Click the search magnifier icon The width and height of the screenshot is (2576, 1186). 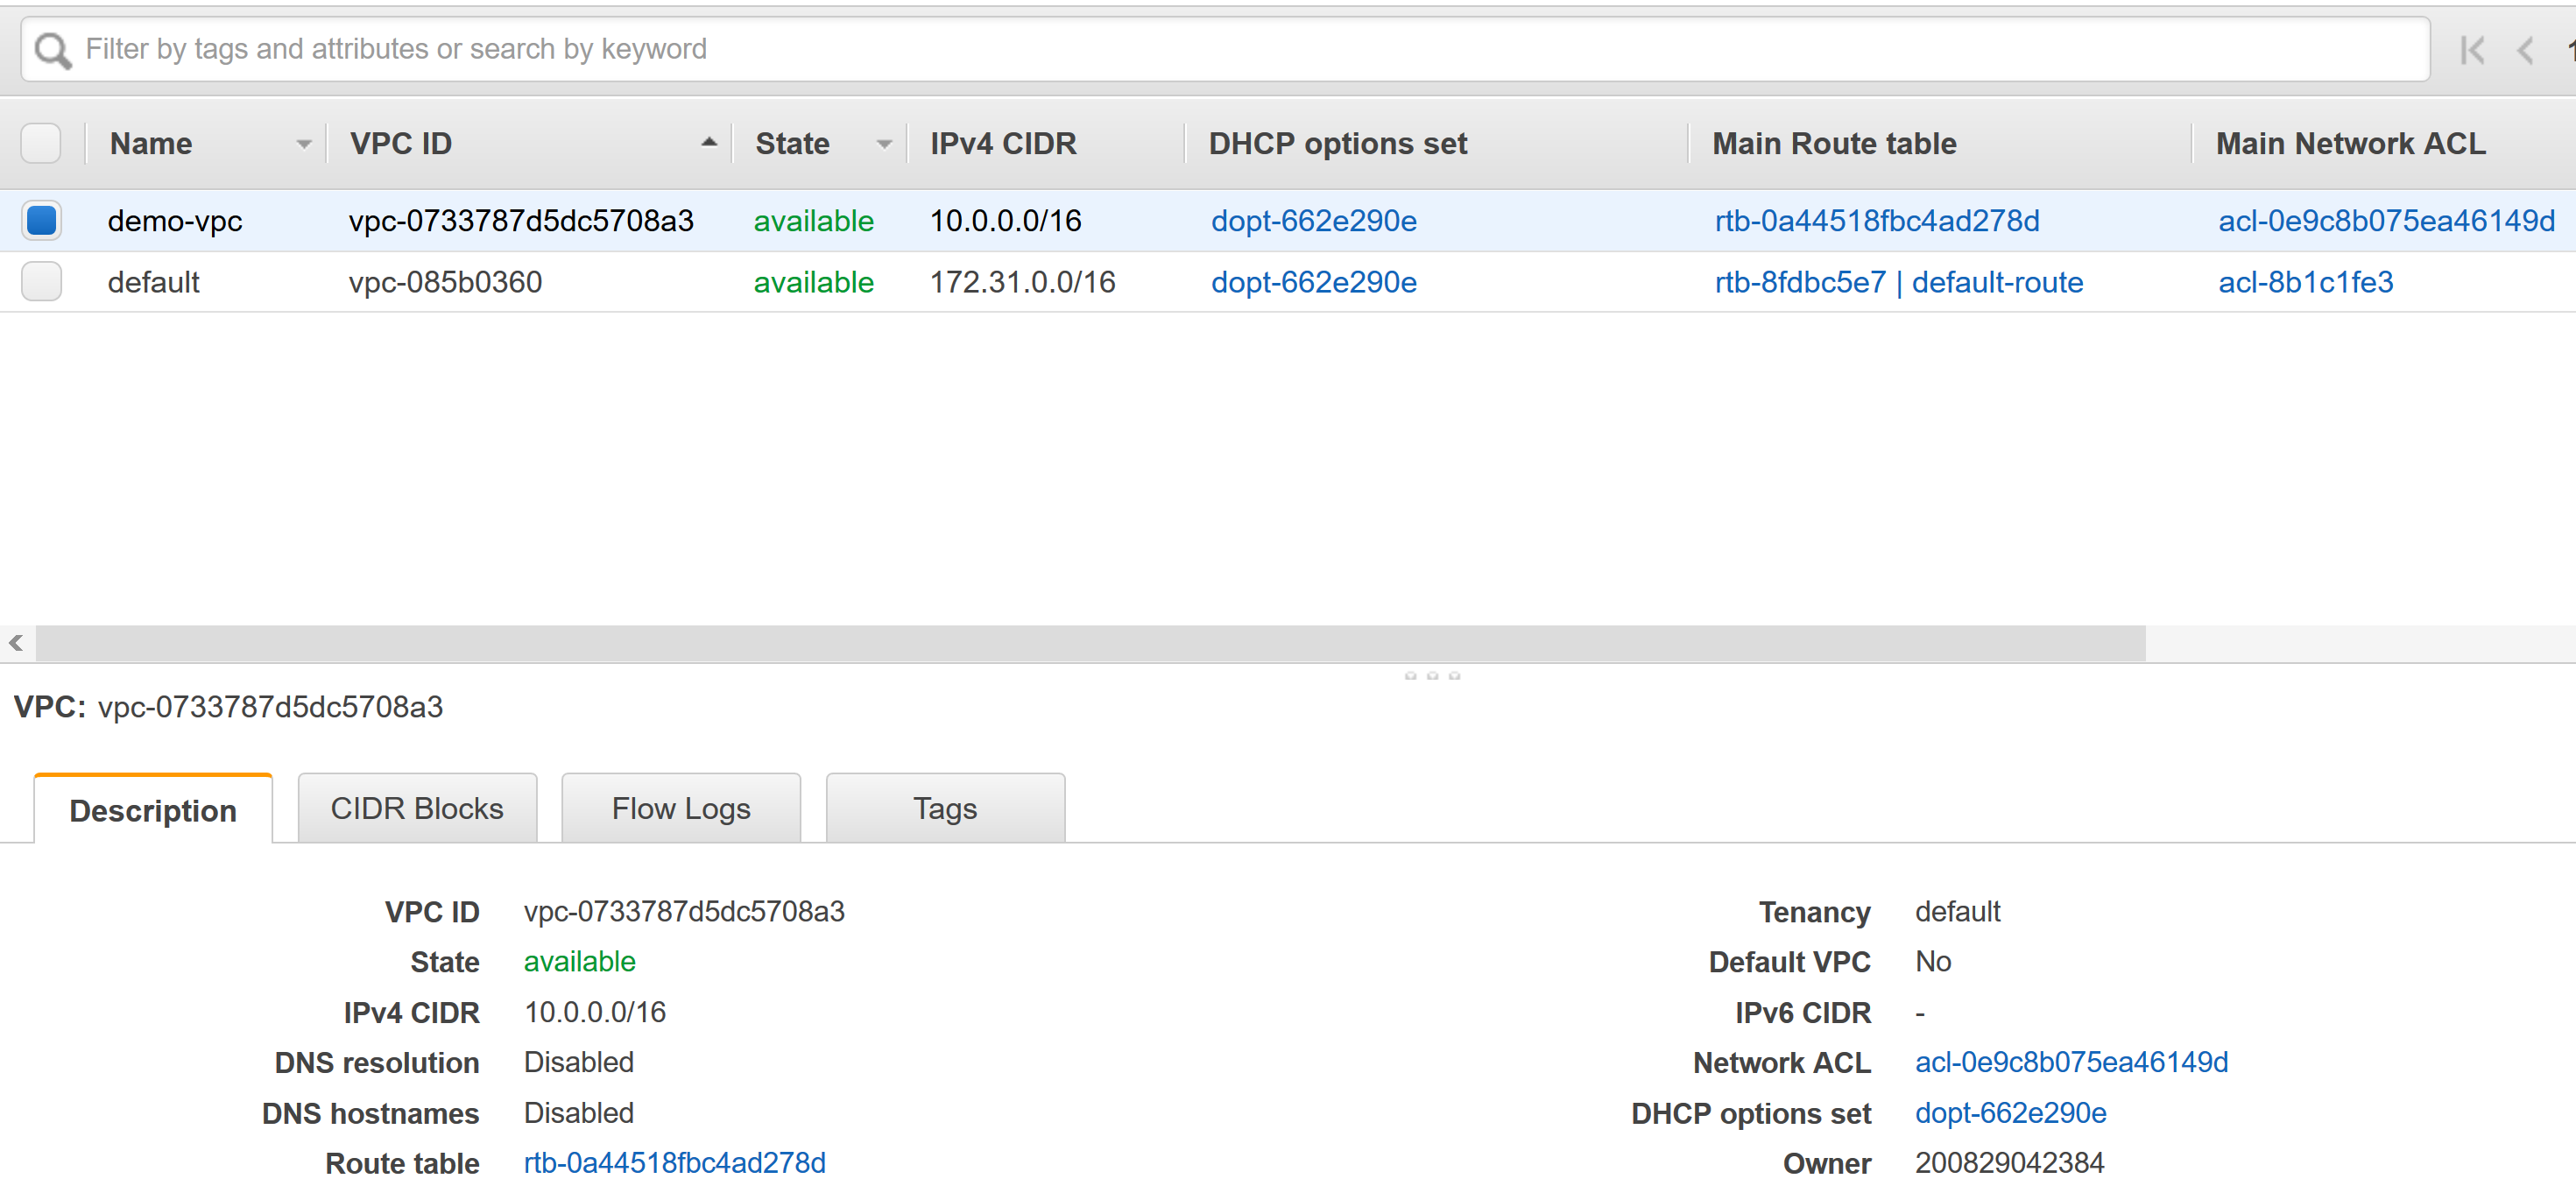pos(52,50)
